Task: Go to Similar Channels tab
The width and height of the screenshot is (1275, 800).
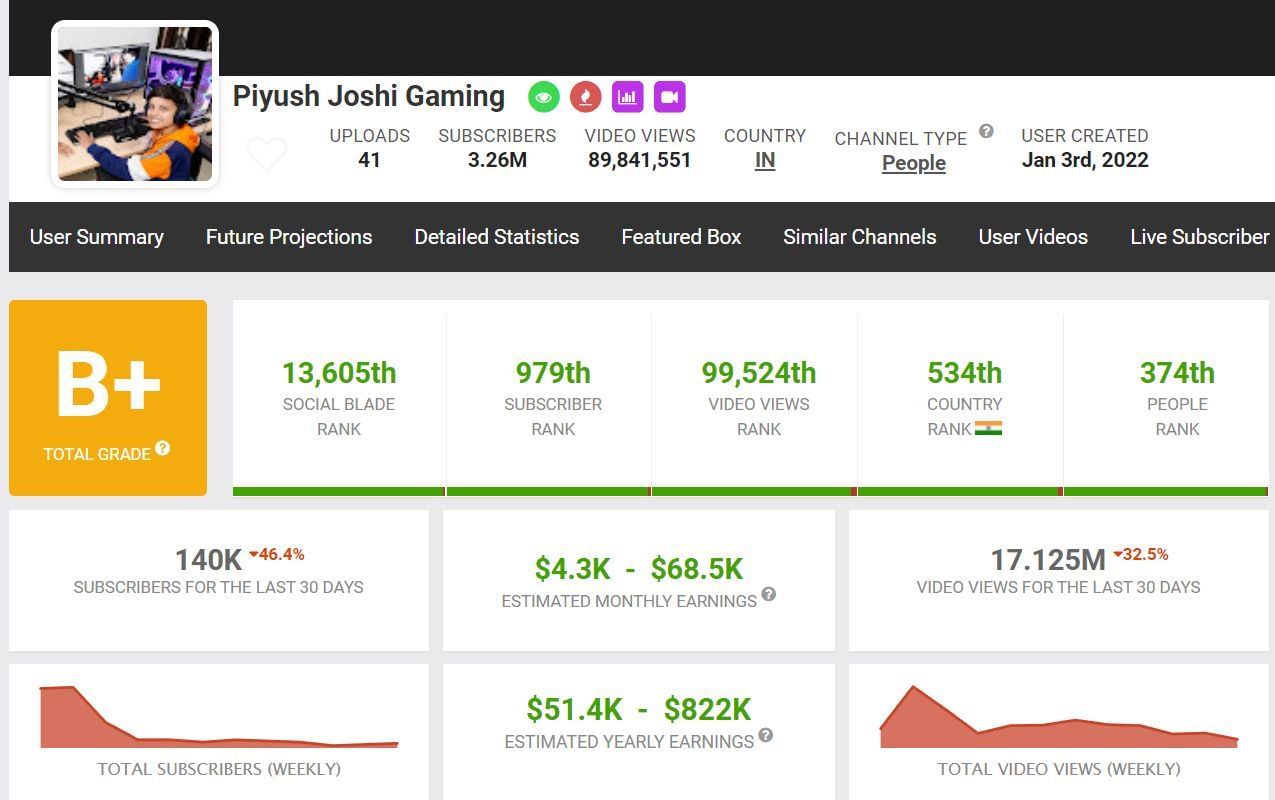Action: pyautogui.click(x=860, y=237)
